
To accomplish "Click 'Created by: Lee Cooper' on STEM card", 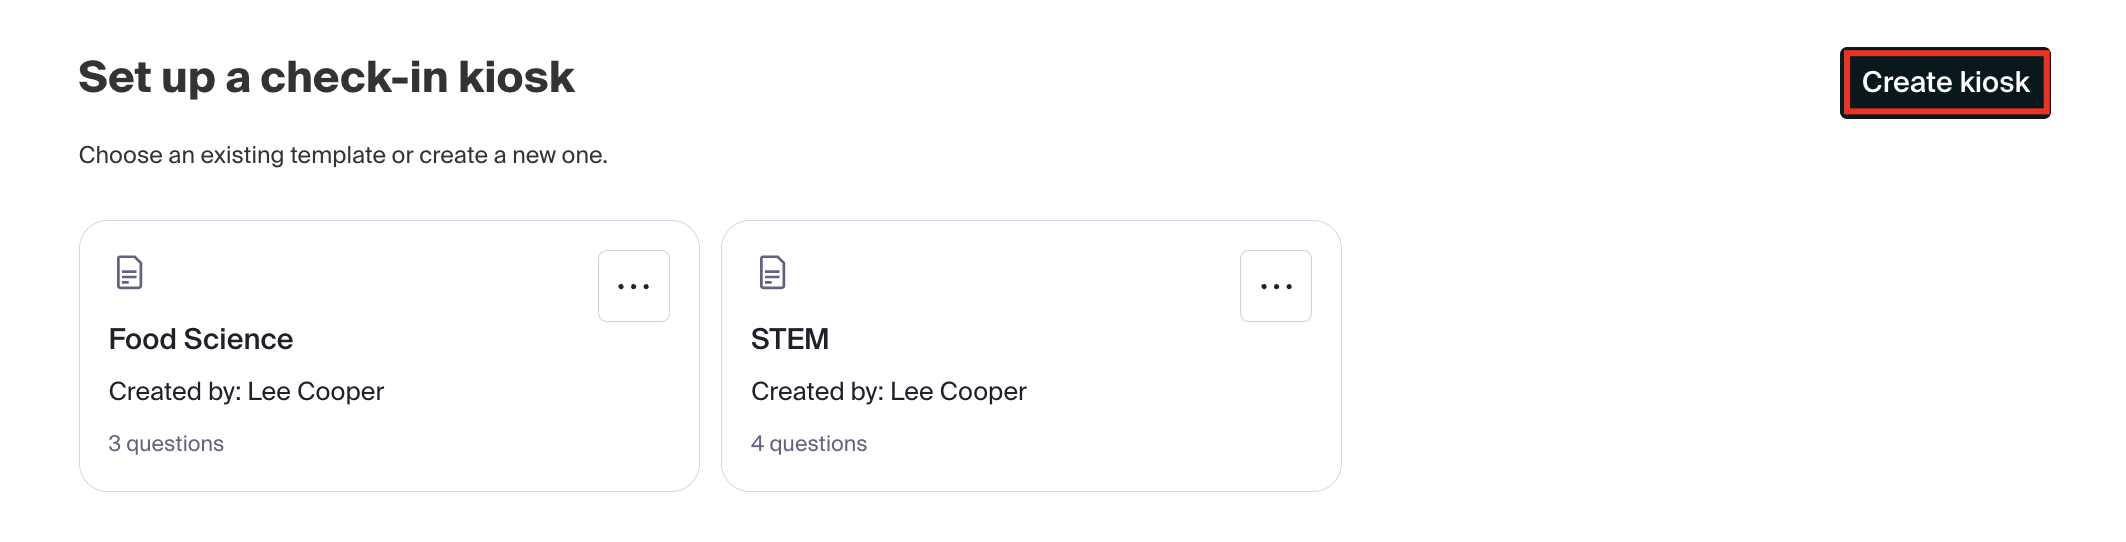I will (x=889, y=391).
